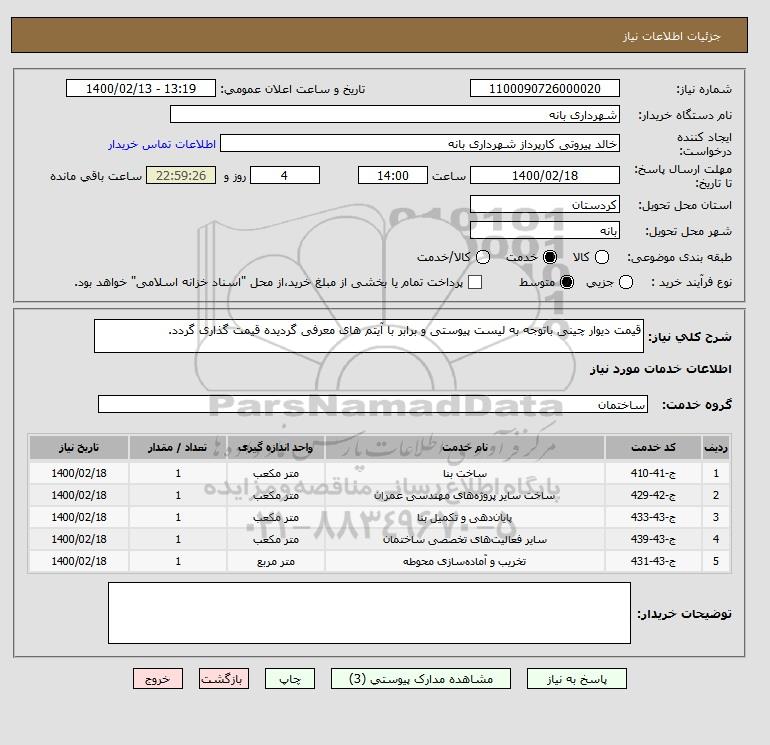Click the اطلاعات خدمات مورد نیاز heading
Image resolution: width=770 pixels, height=745 pixels.
click(x=660, y=369)
